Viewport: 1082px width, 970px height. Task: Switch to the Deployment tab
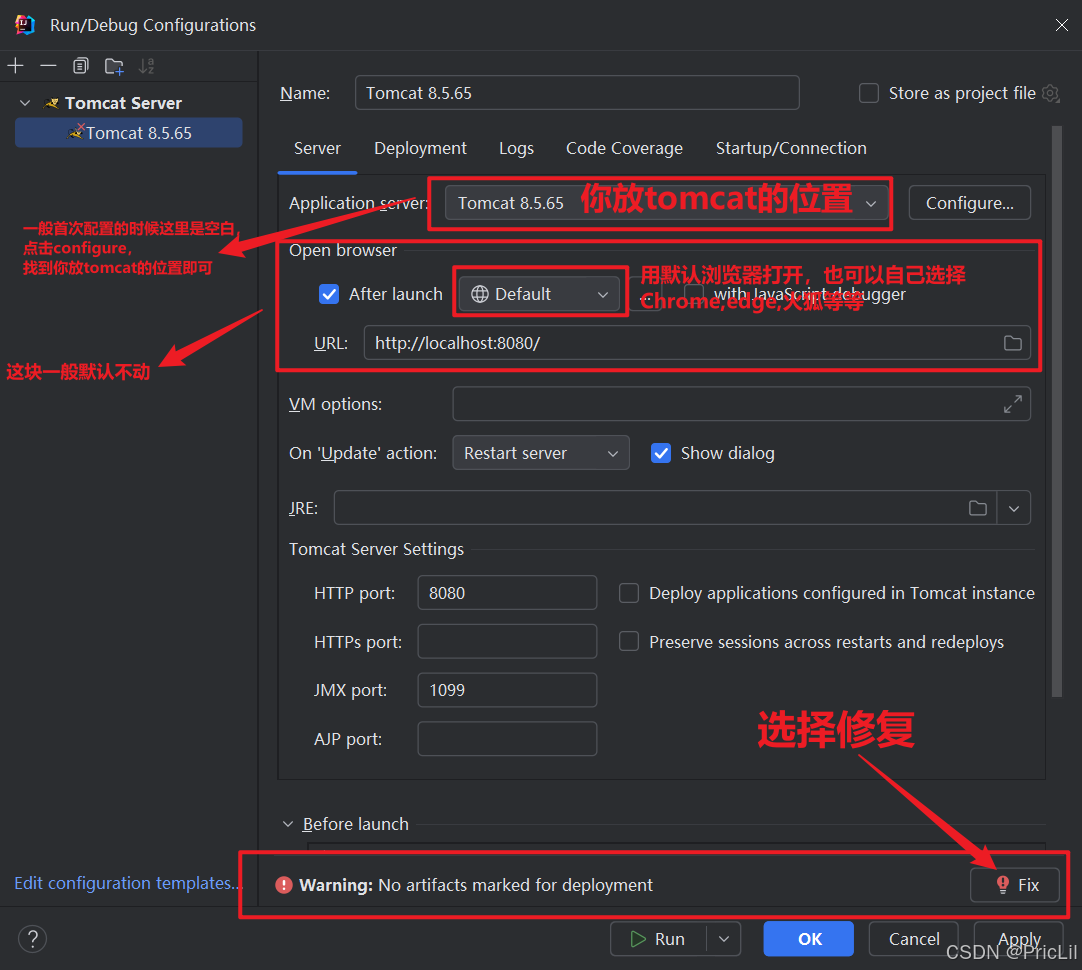(420, 148)
